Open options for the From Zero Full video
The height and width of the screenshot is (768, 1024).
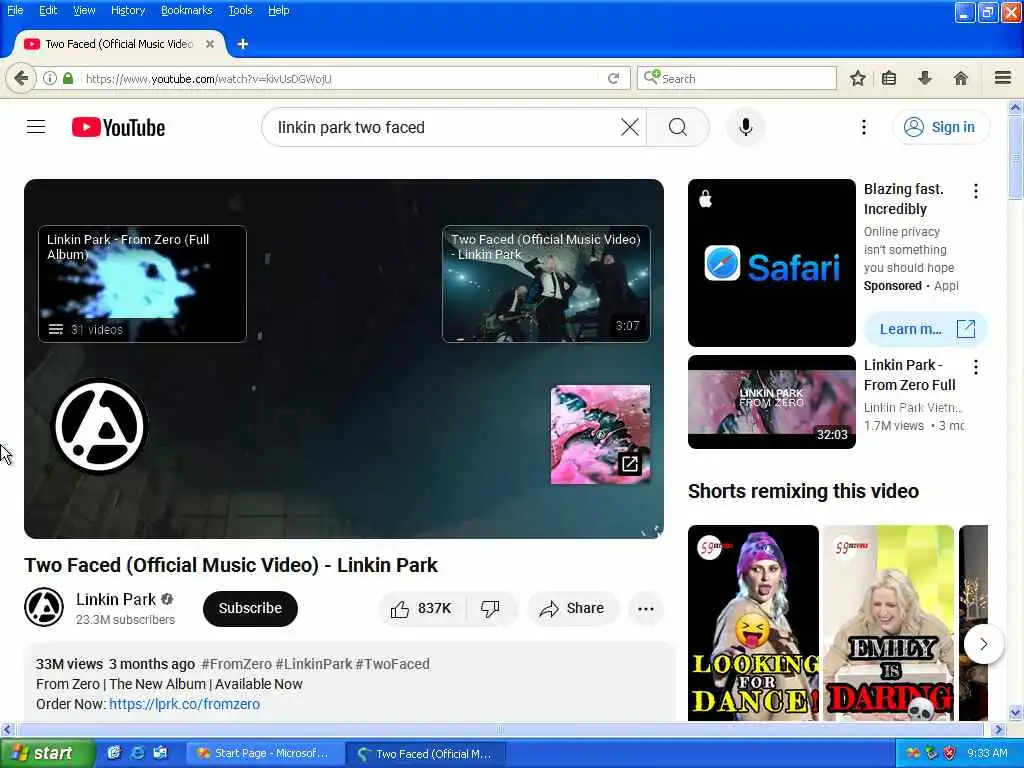tap(975, 367)
